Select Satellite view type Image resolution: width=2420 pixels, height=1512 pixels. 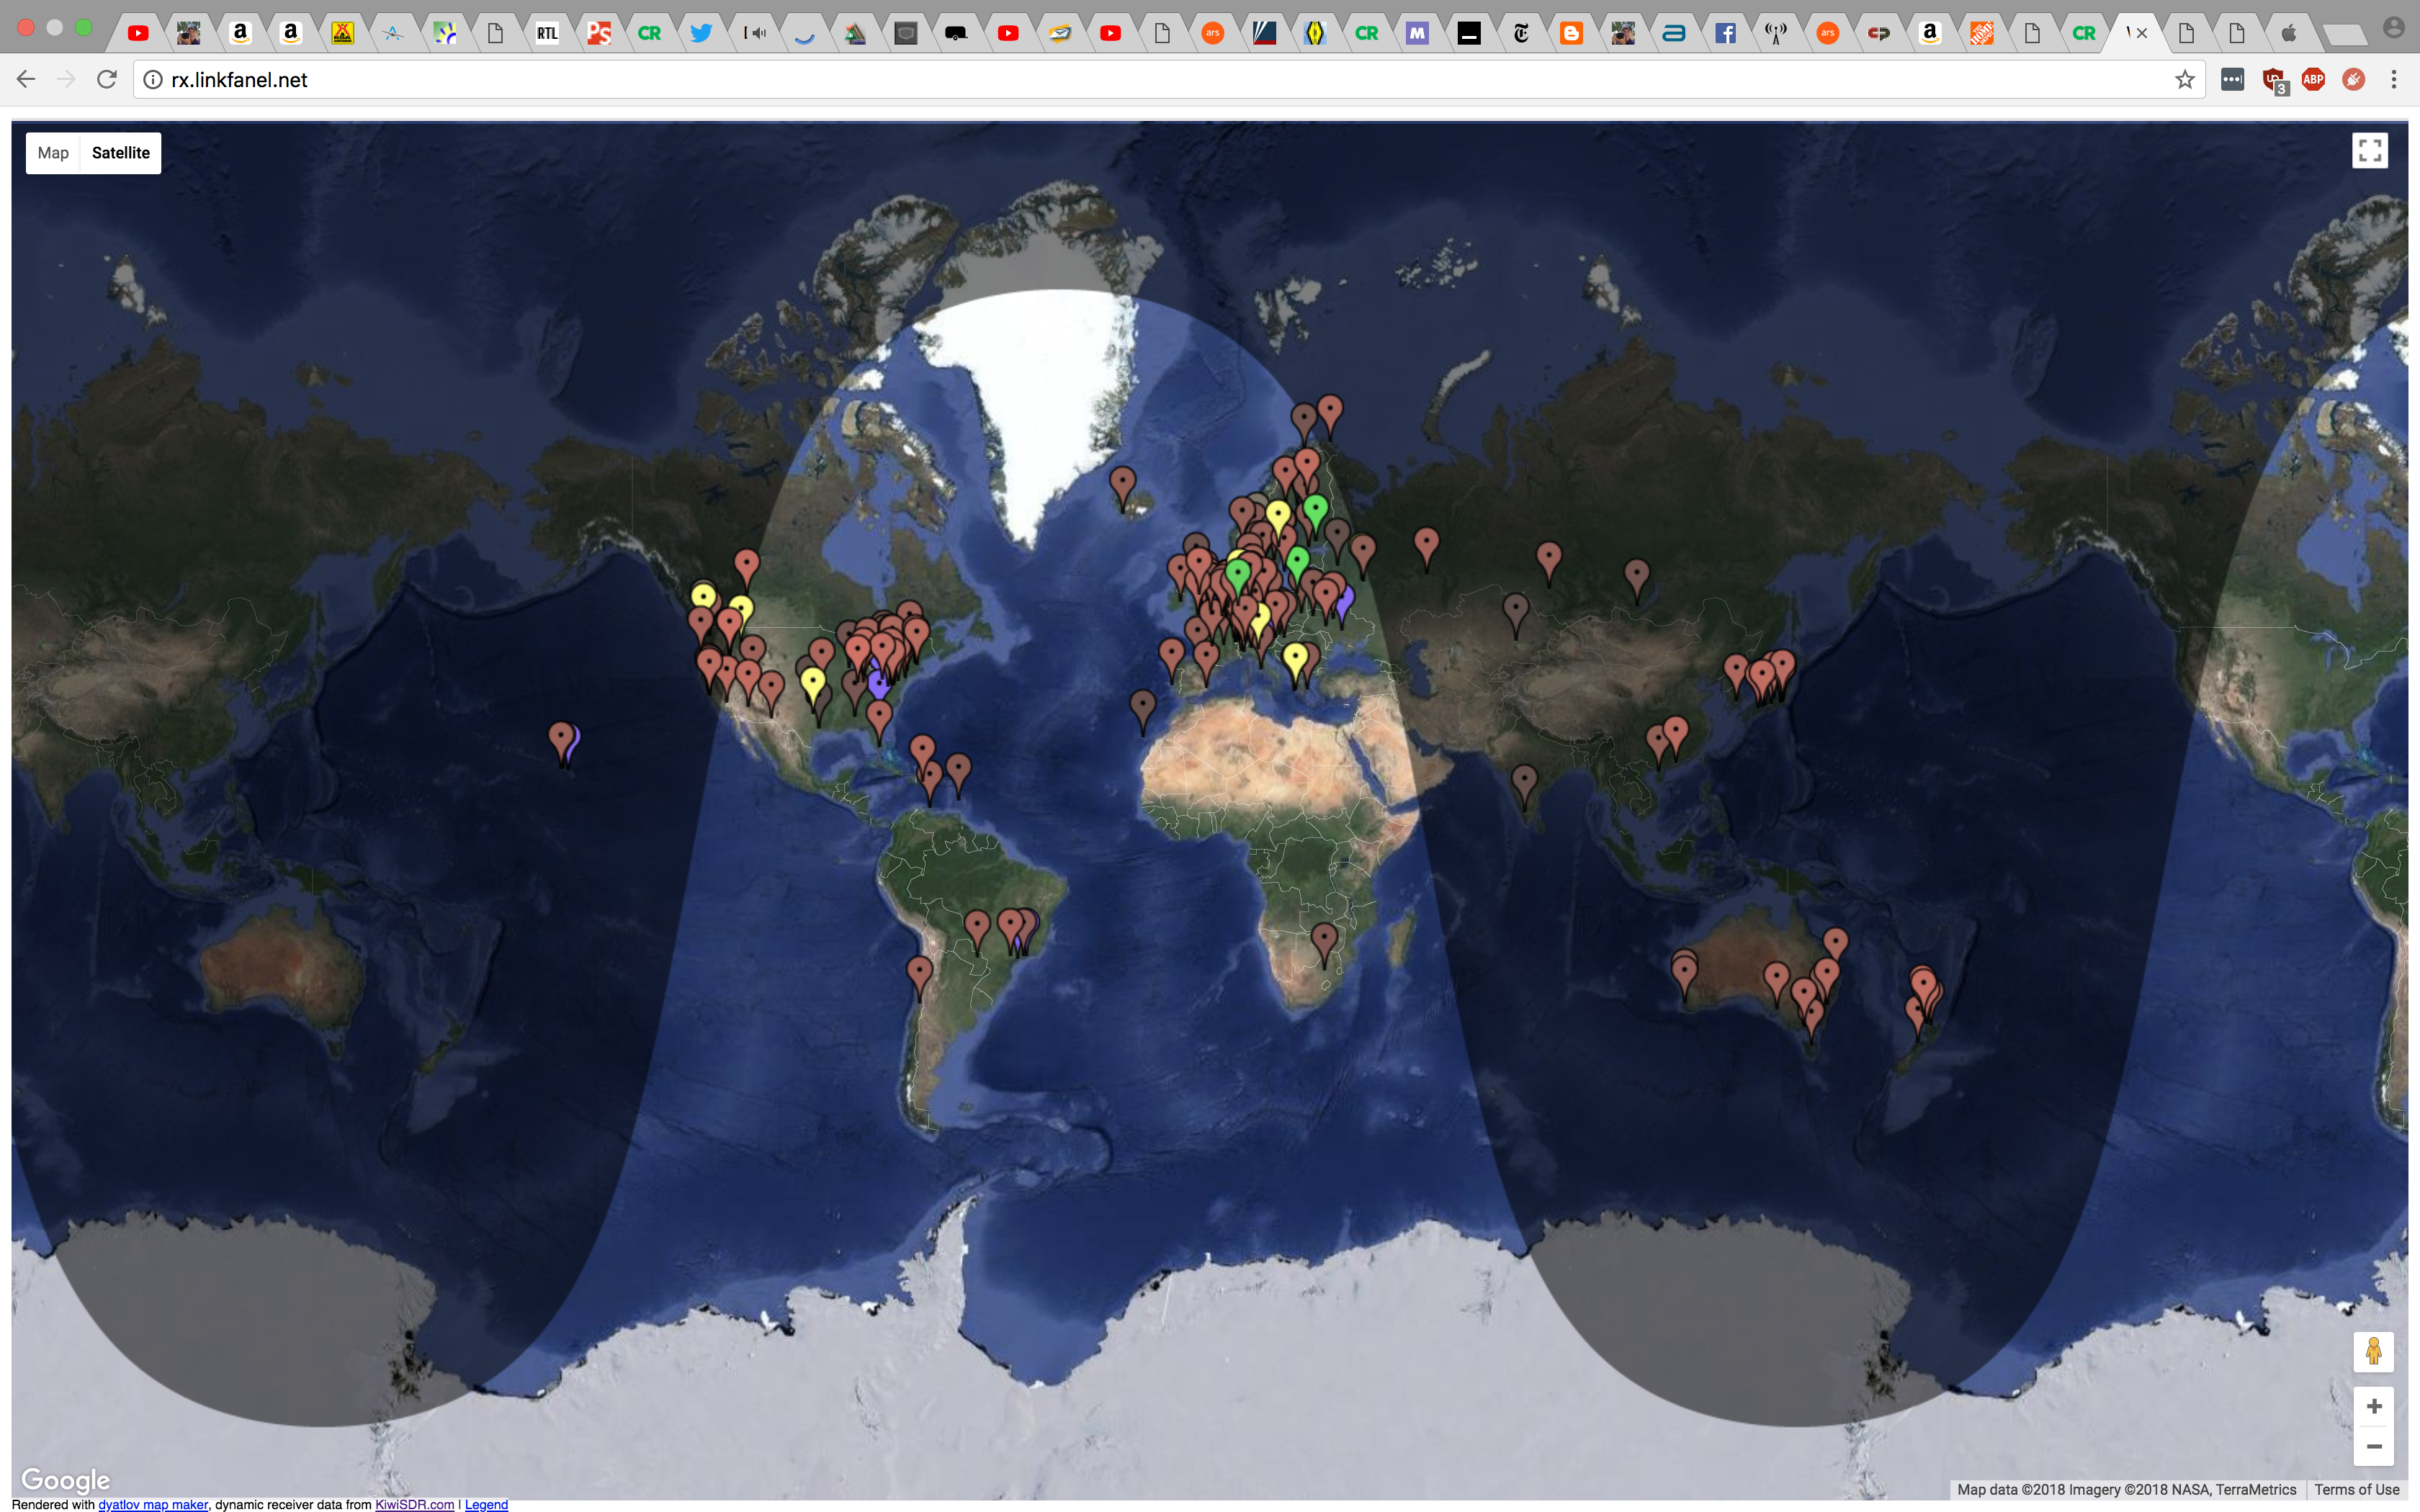pos(120,153)
